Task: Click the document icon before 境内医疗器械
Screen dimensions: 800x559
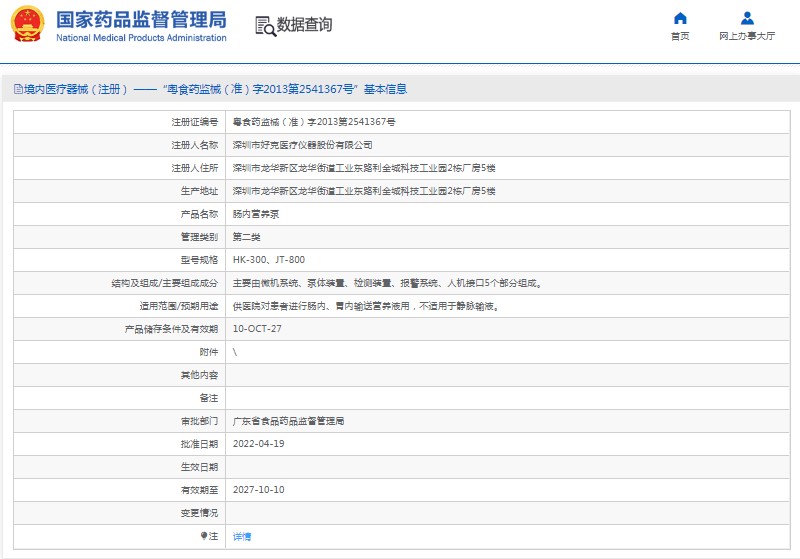Action: 18,89
